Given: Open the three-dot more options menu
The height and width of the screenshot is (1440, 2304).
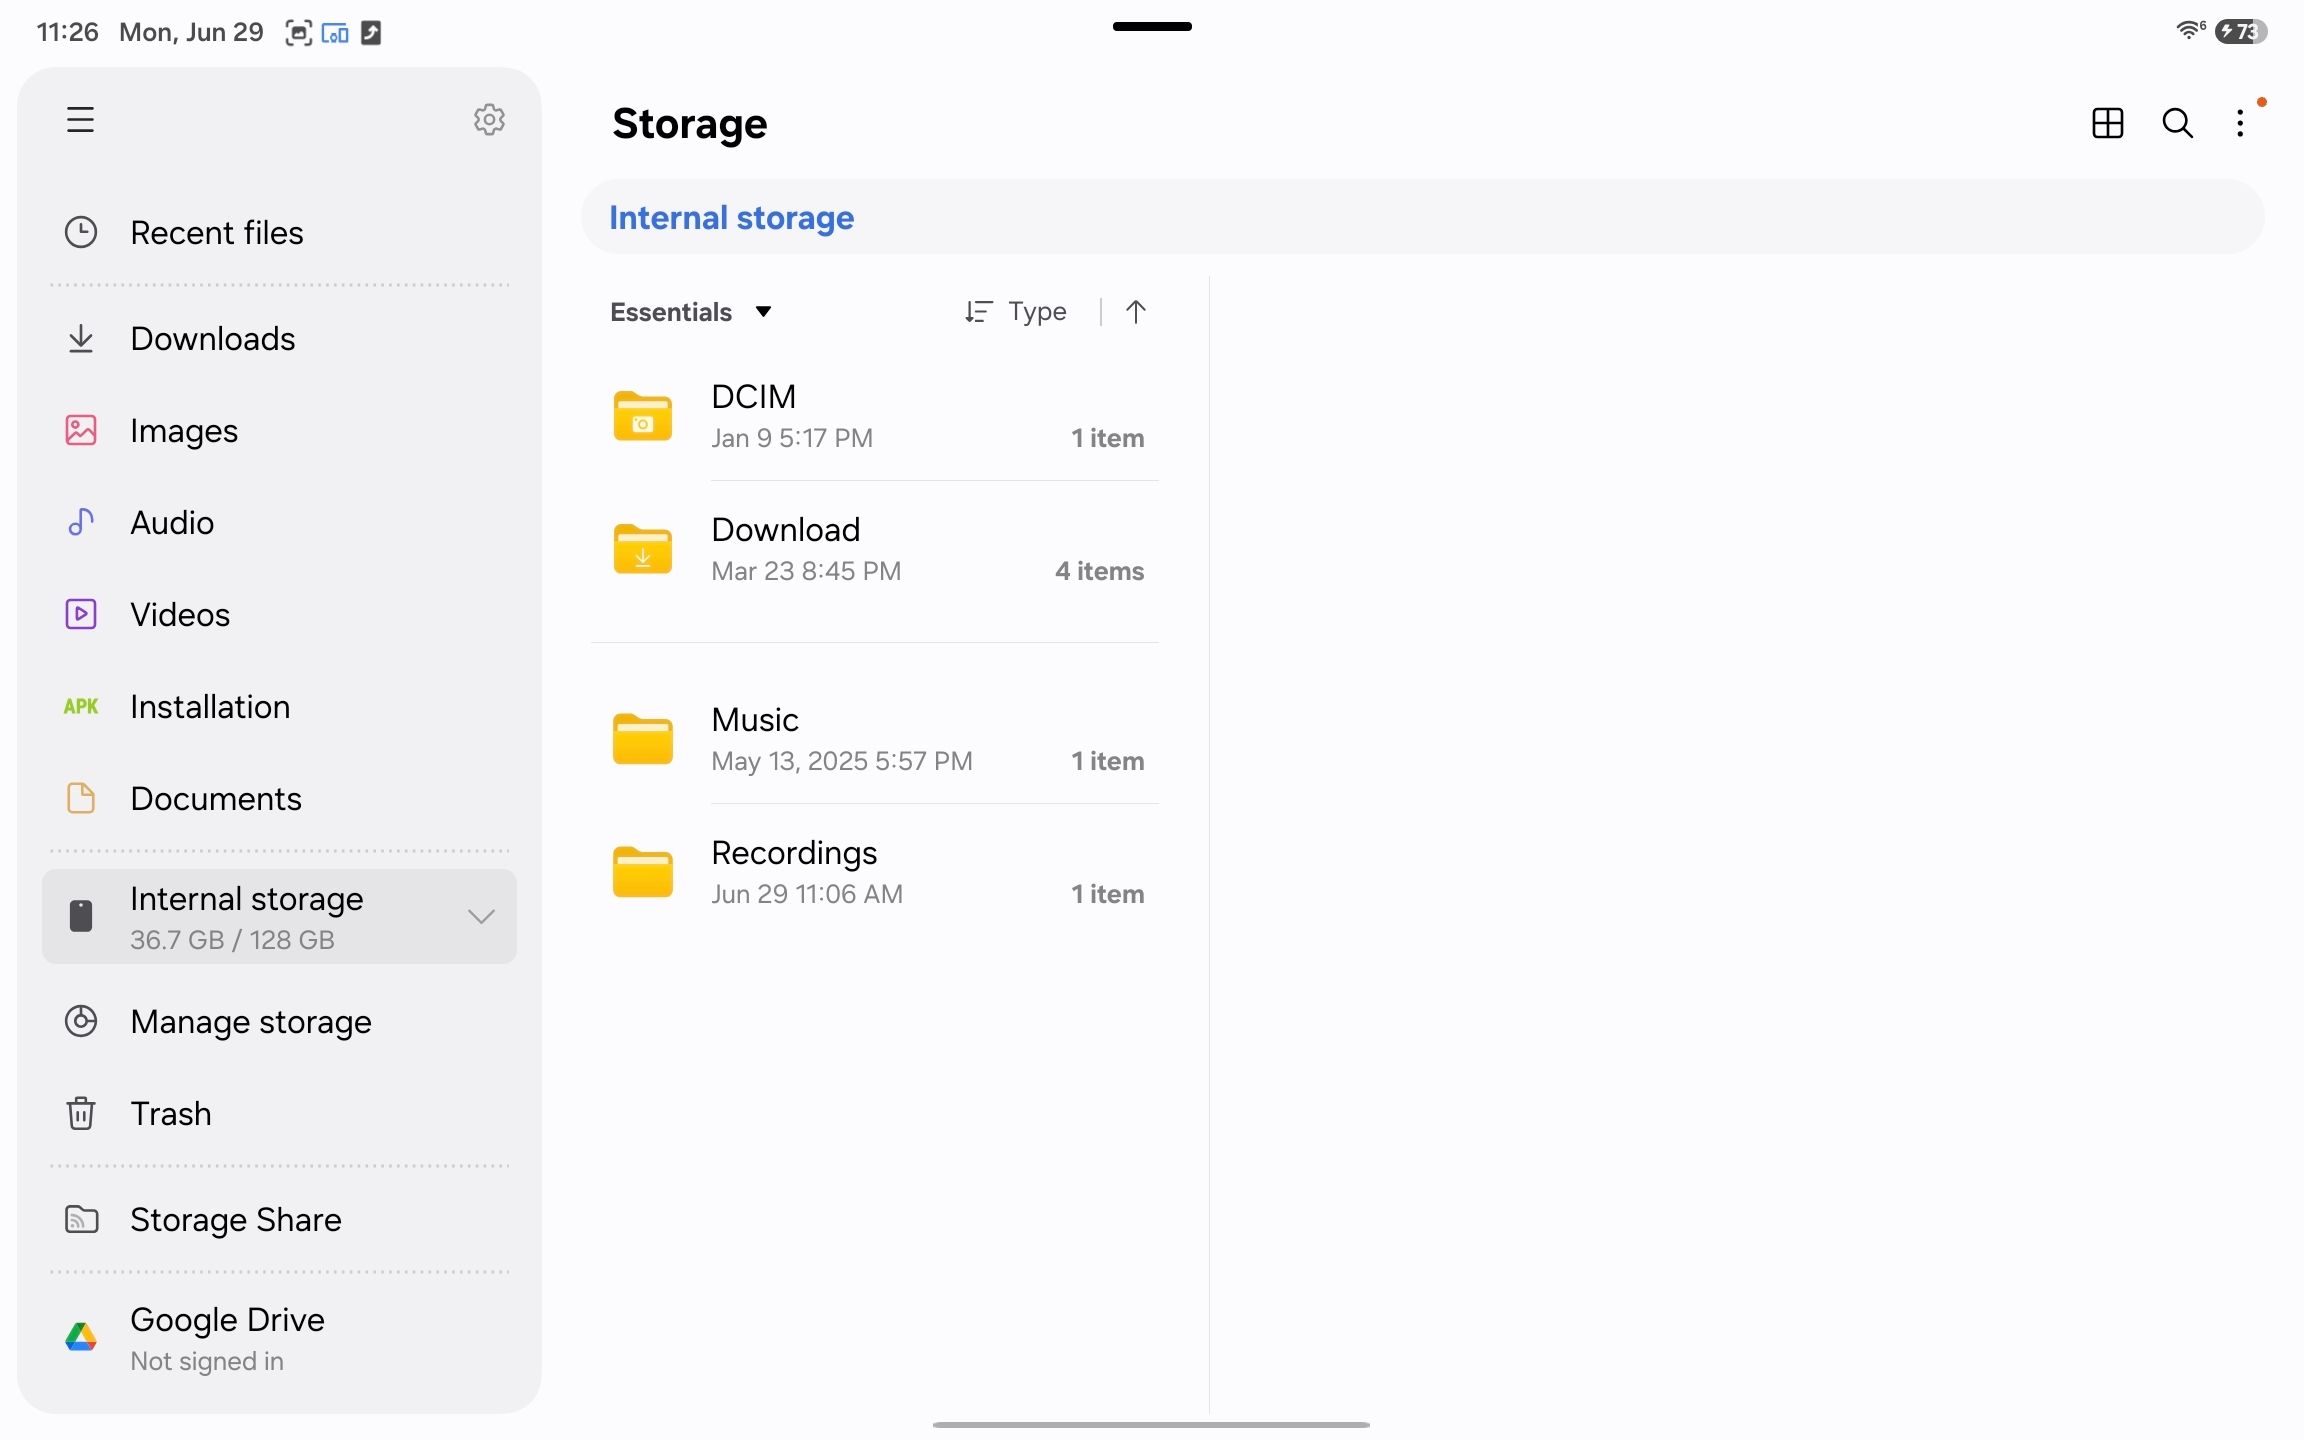Looking at the screenshot, I should (2240, 123).
